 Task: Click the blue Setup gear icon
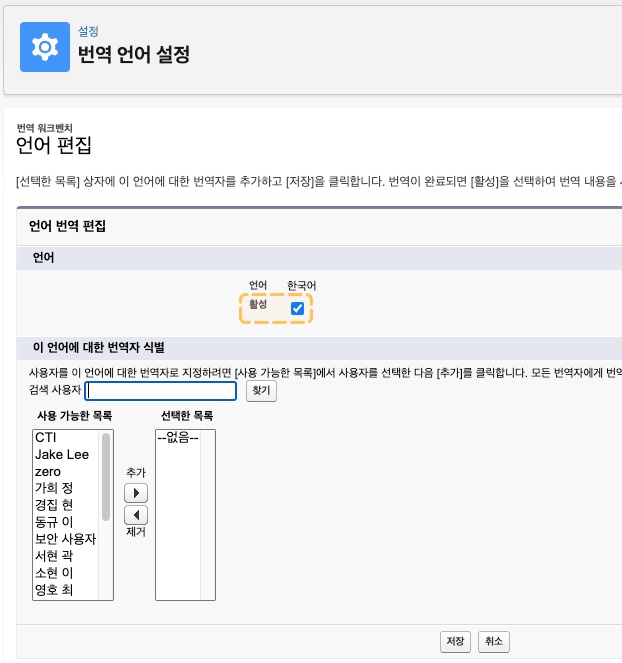[45, 47]
